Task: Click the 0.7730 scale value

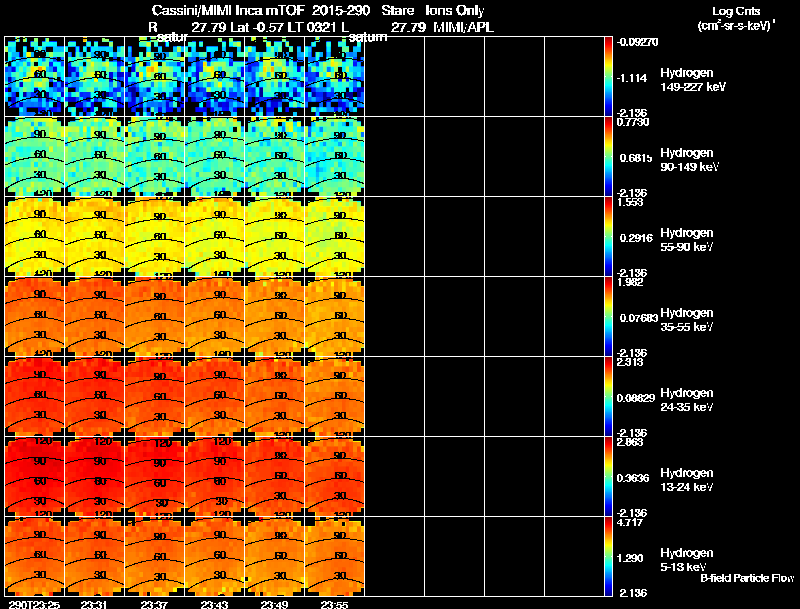Action: (x=633, y=122)
